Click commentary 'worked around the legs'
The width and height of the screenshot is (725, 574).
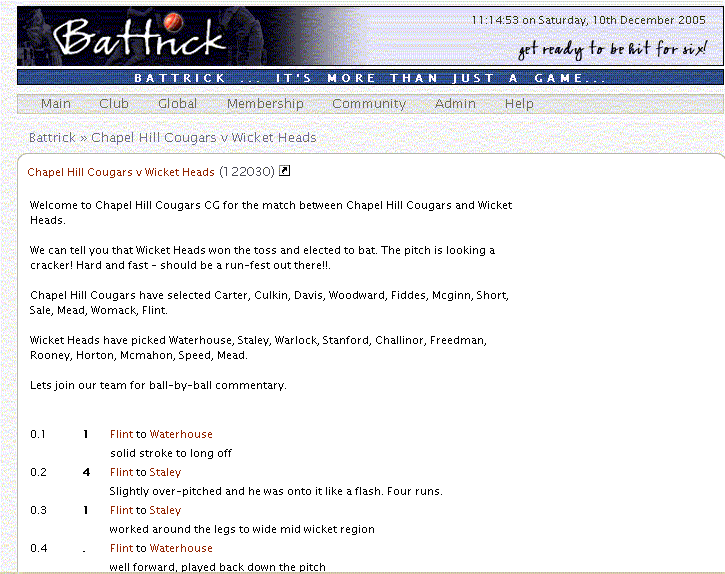[242, 529]
